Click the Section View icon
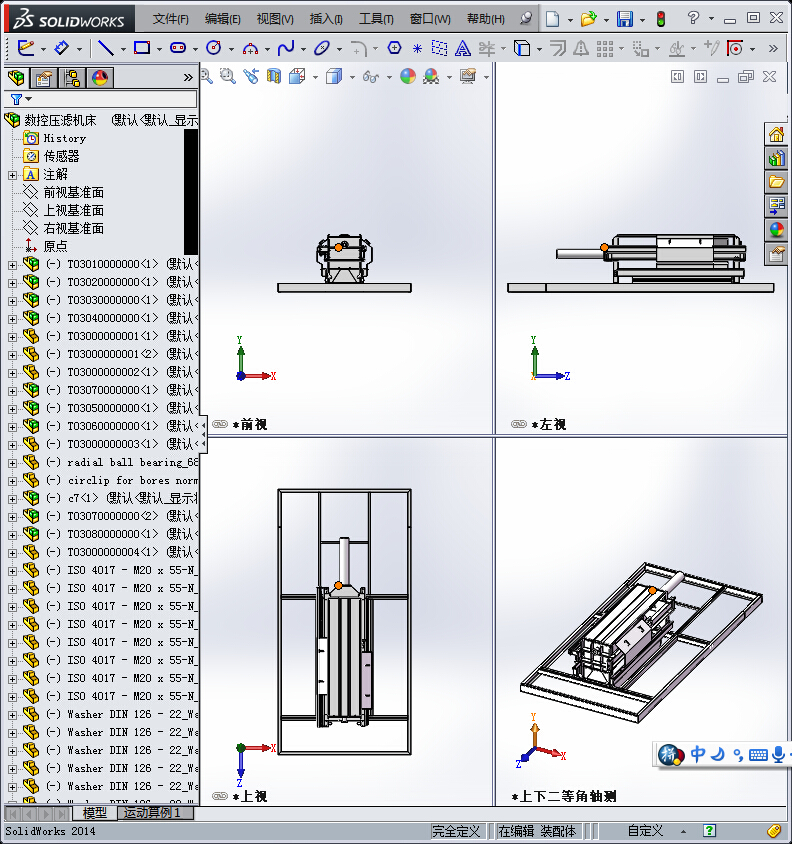The width and height of the screenshot is (792, 844). pyautogui.click(x=274, y=76)
